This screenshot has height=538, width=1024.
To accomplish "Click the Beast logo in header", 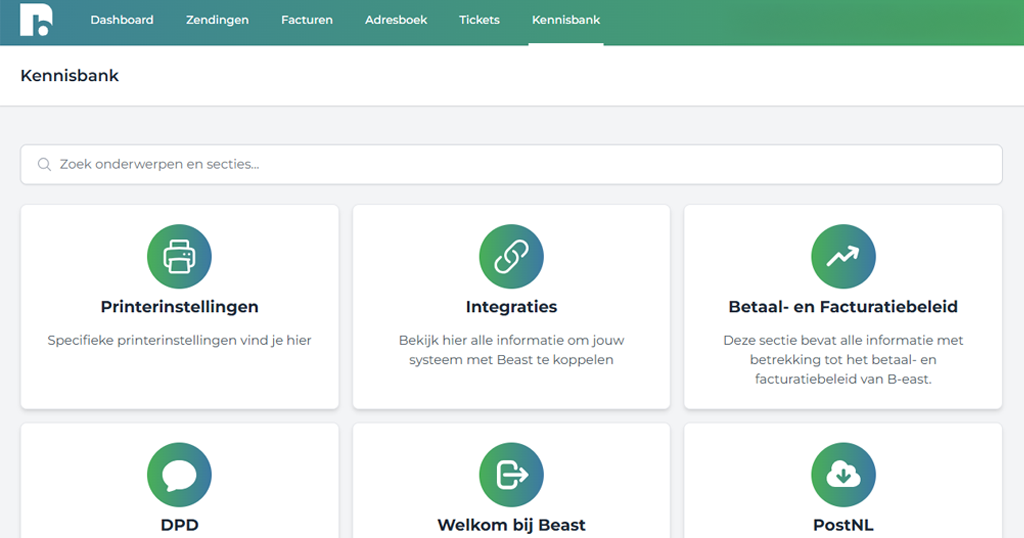I will tap(36, 20).
